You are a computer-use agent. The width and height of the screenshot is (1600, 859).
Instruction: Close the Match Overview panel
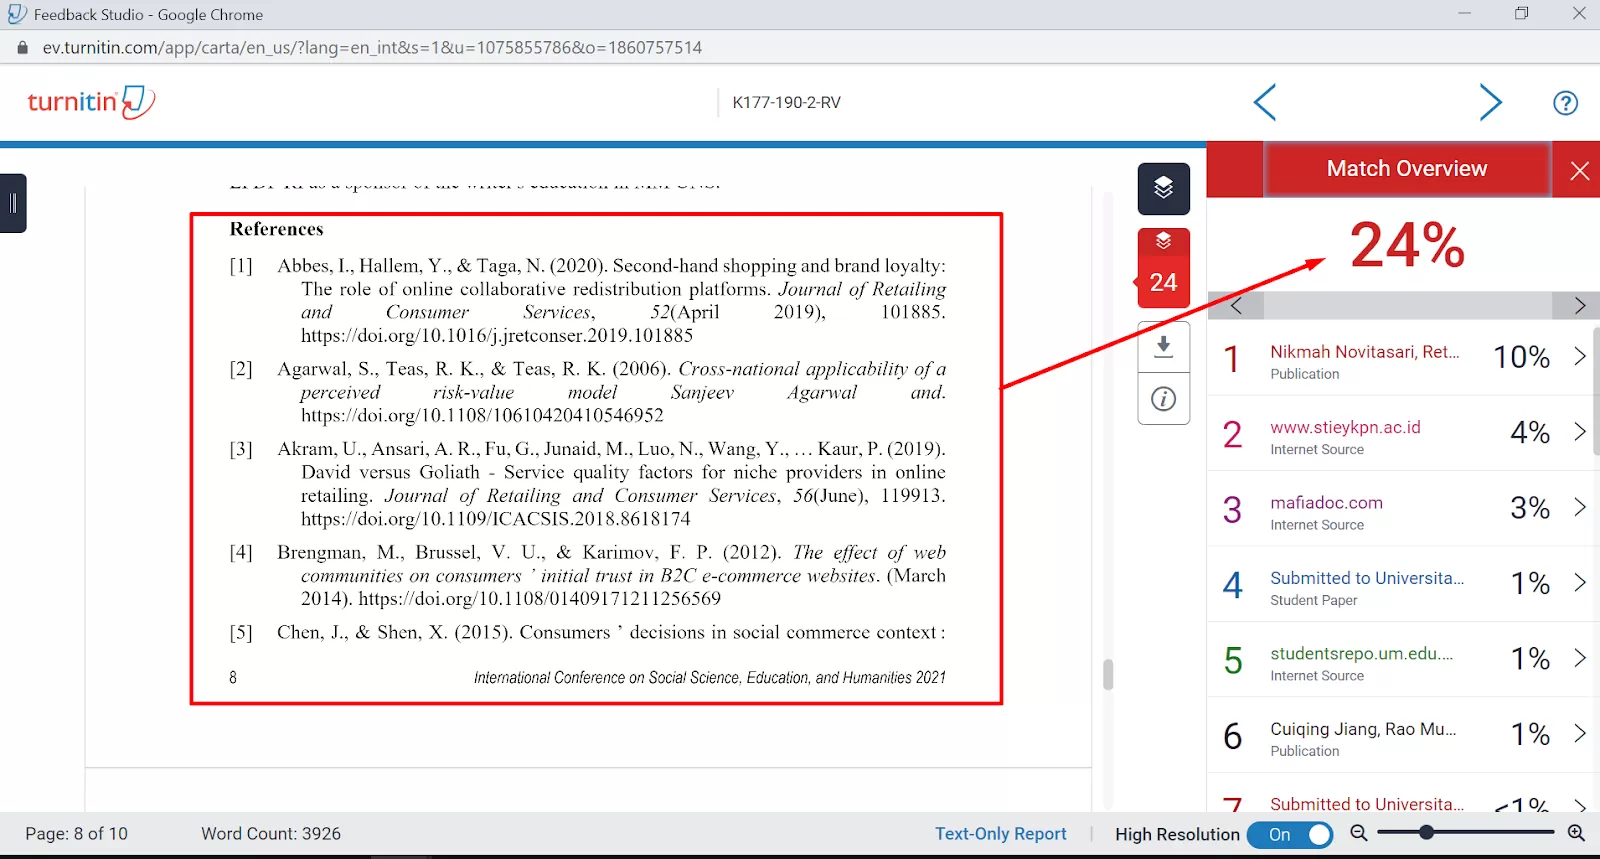point(1579,171)
